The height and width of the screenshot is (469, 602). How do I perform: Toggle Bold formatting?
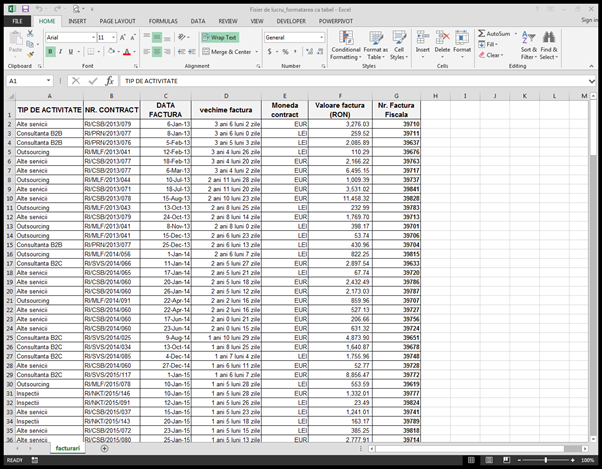coord(50,51)
